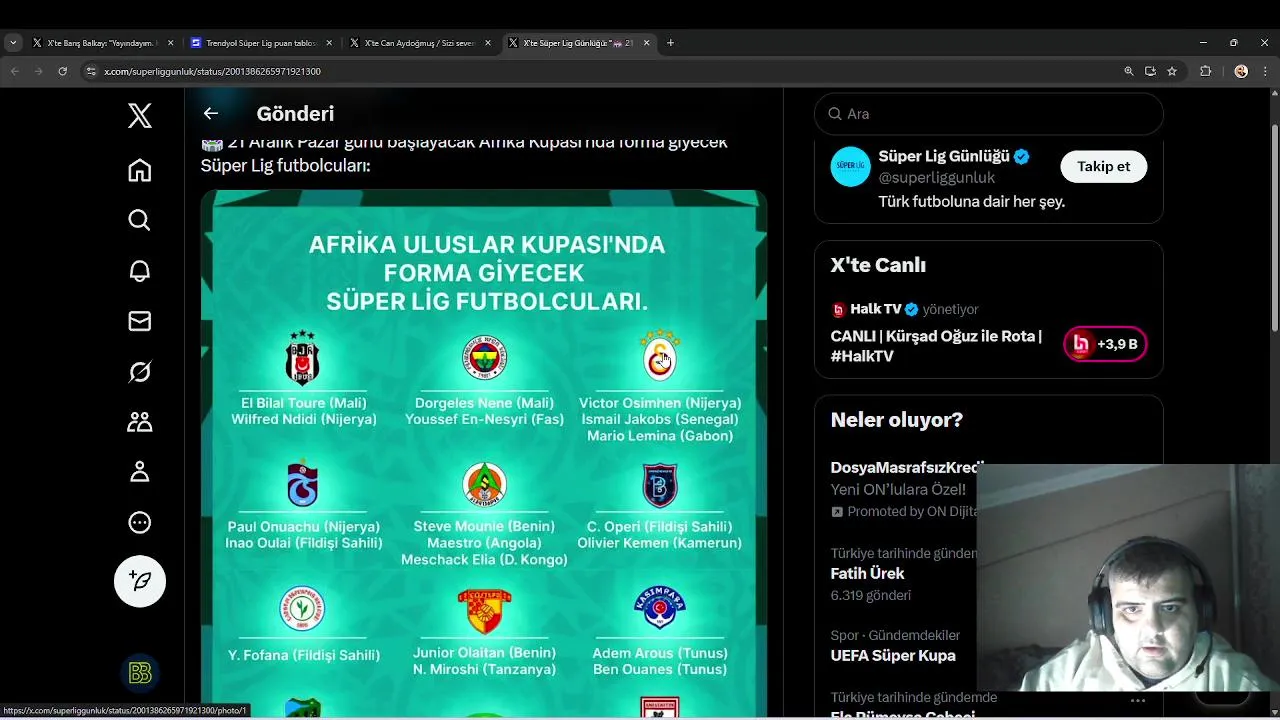Viewport: 1280px width, 720px height.
Task: Open Explore search icon in sidebar
Action: pos(140,221)
